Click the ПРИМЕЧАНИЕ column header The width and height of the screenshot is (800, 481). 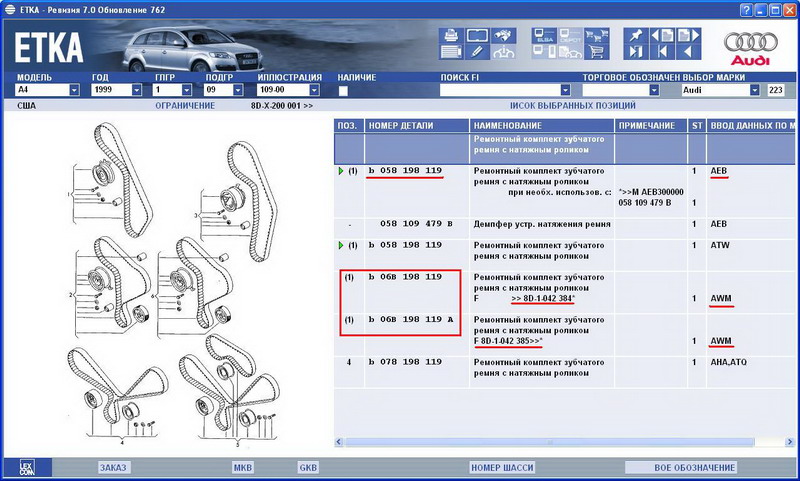[x=651, y=125]
